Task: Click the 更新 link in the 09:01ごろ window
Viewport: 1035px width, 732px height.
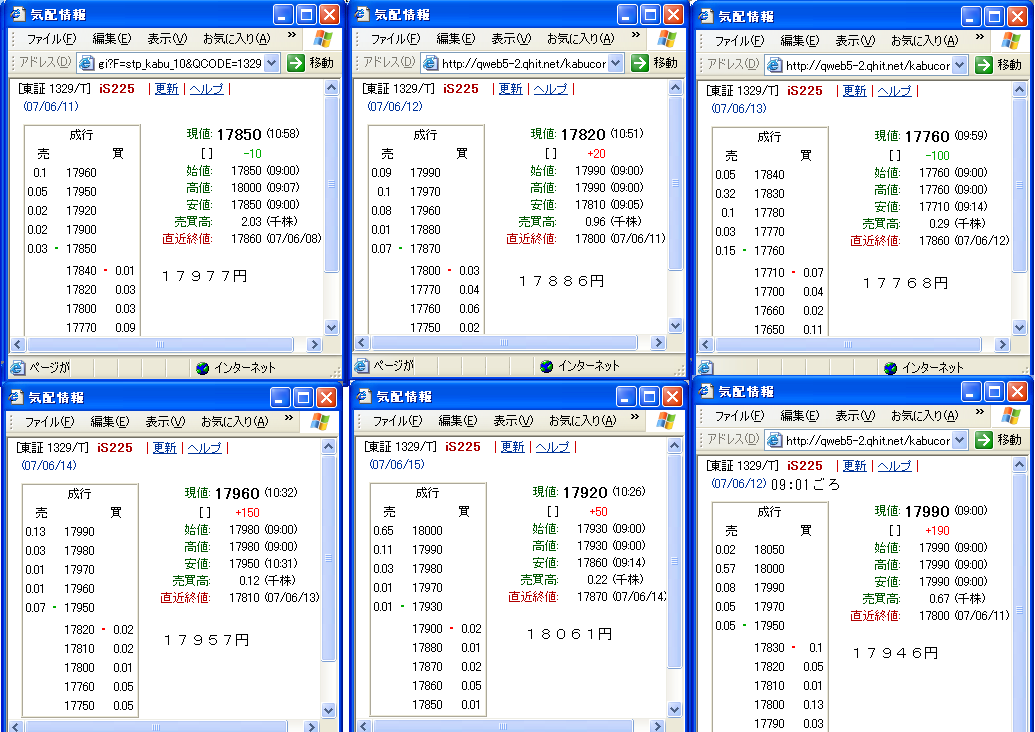Action: coord(854,466)
